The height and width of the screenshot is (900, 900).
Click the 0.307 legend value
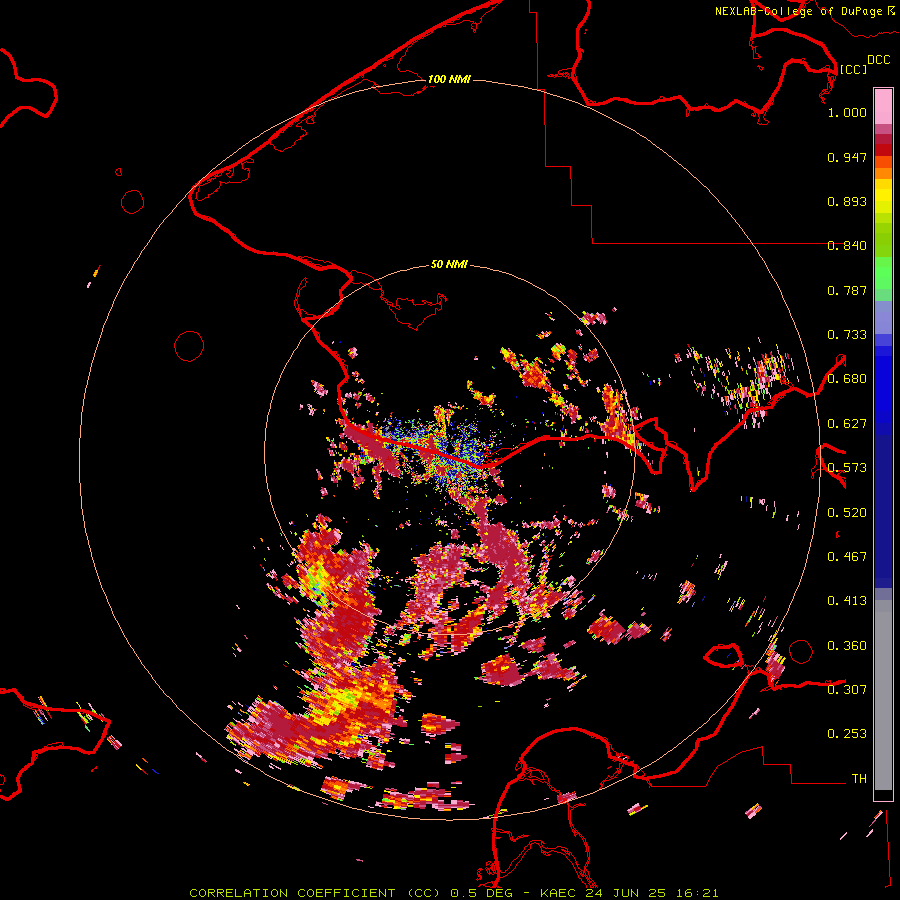847,690
